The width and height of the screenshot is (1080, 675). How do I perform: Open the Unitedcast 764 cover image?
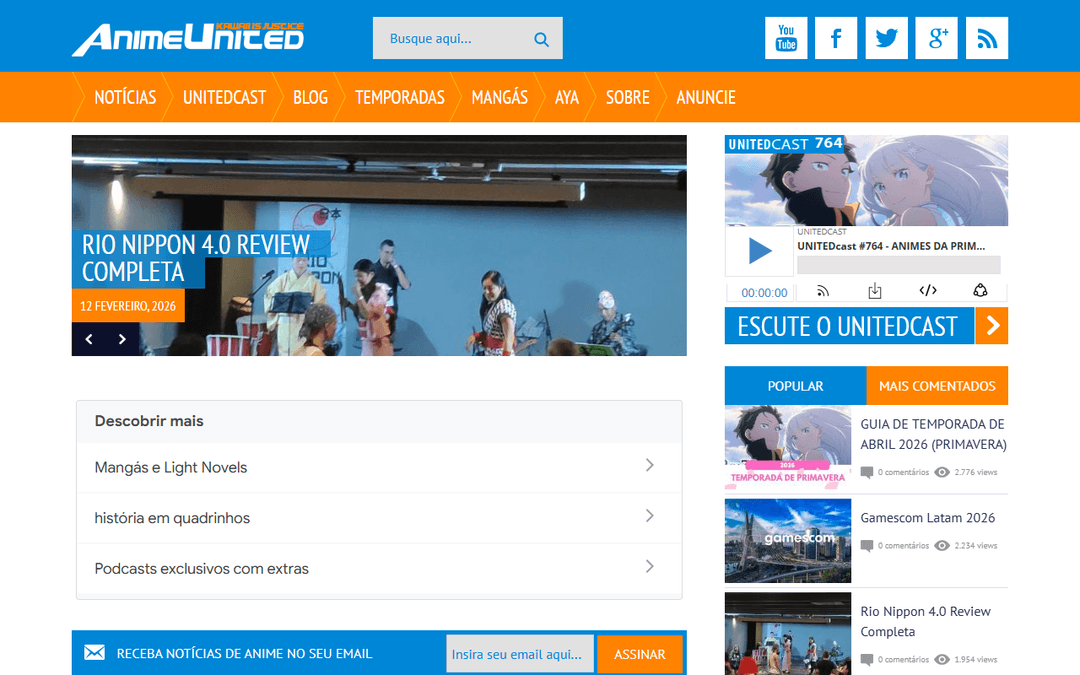tap(866, 180)
